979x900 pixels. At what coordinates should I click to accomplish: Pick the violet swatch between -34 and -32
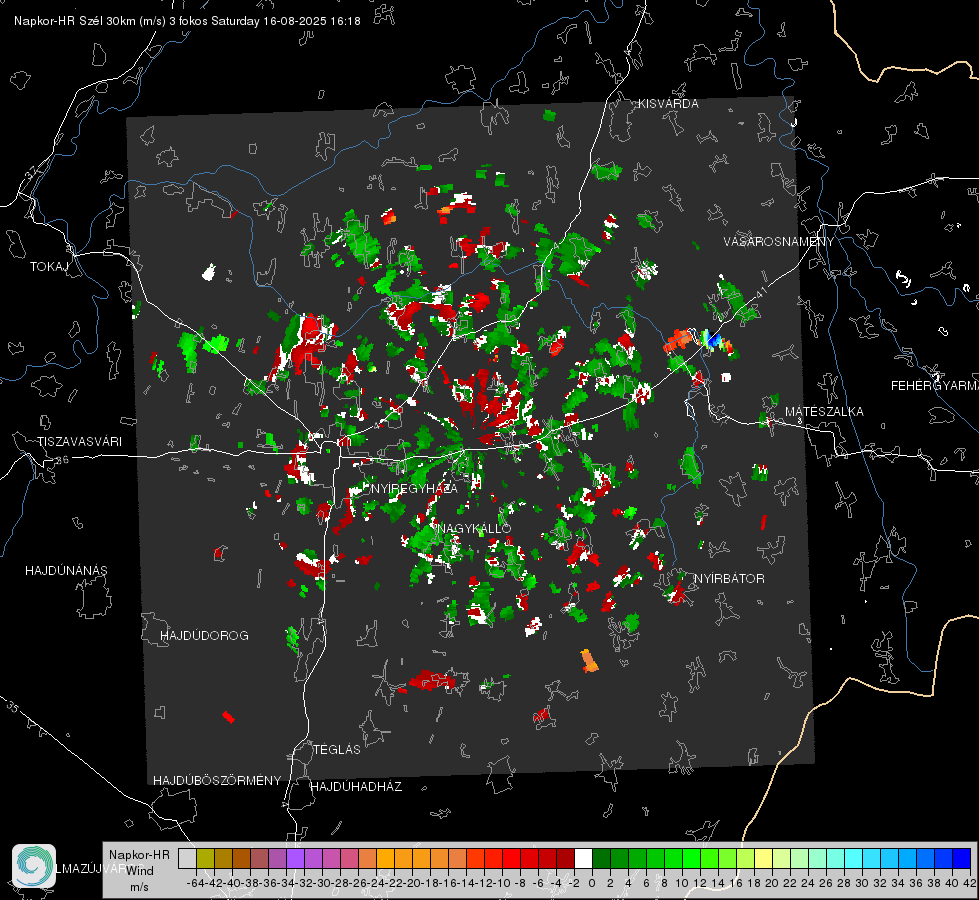coord(295,858)
